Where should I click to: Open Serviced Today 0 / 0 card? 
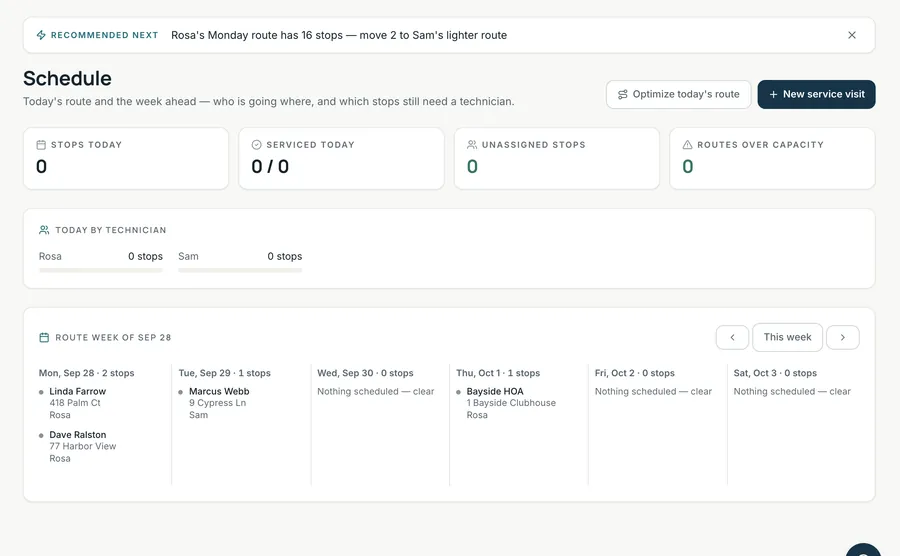point(342,158)
